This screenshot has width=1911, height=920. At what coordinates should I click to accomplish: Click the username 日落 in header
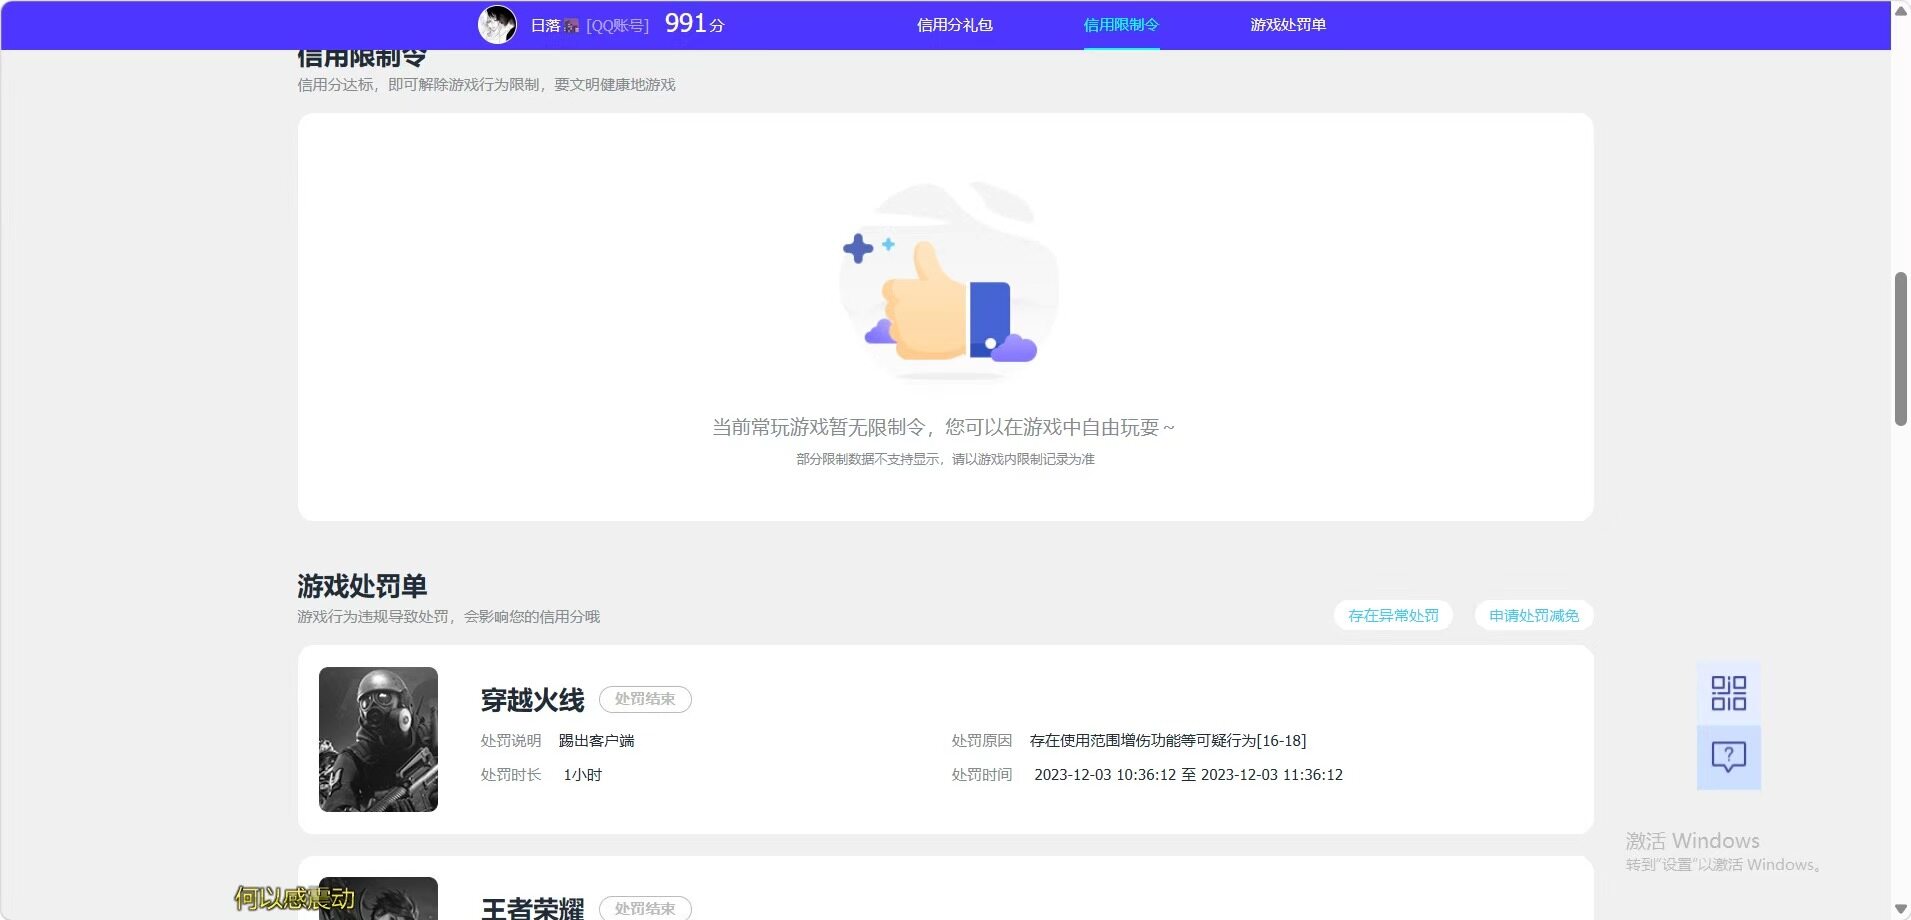(545, 25)
